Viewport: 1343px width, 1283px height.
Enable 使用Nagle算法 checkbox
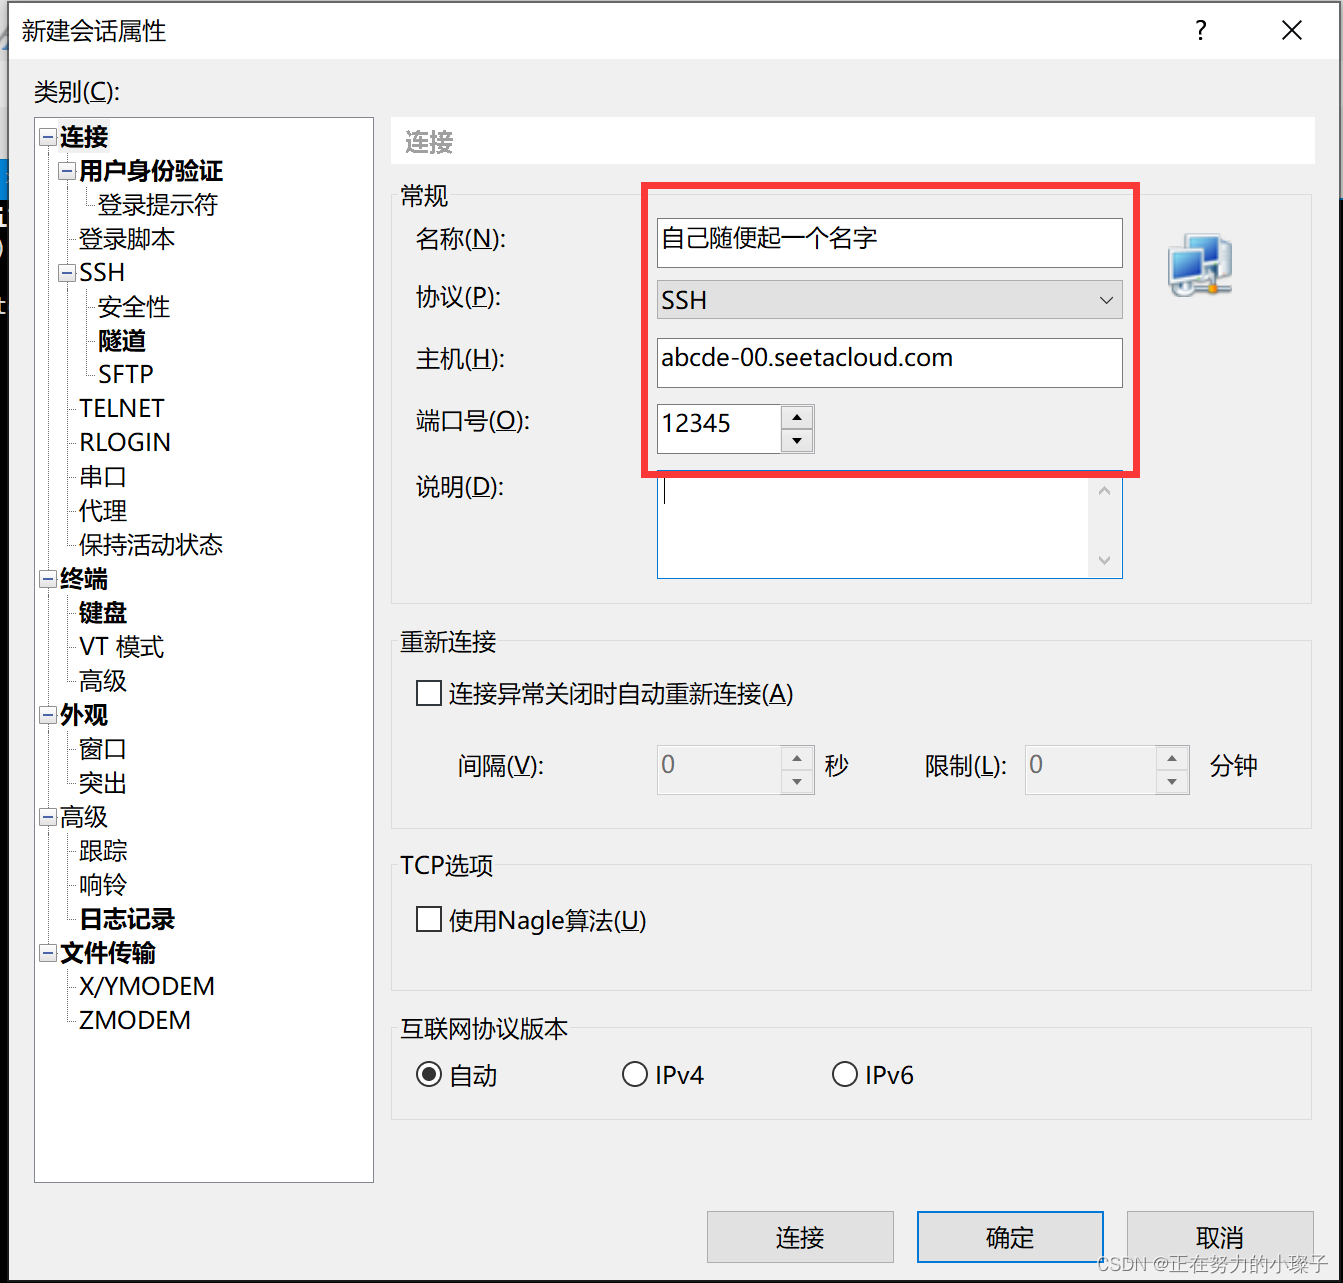429,919
